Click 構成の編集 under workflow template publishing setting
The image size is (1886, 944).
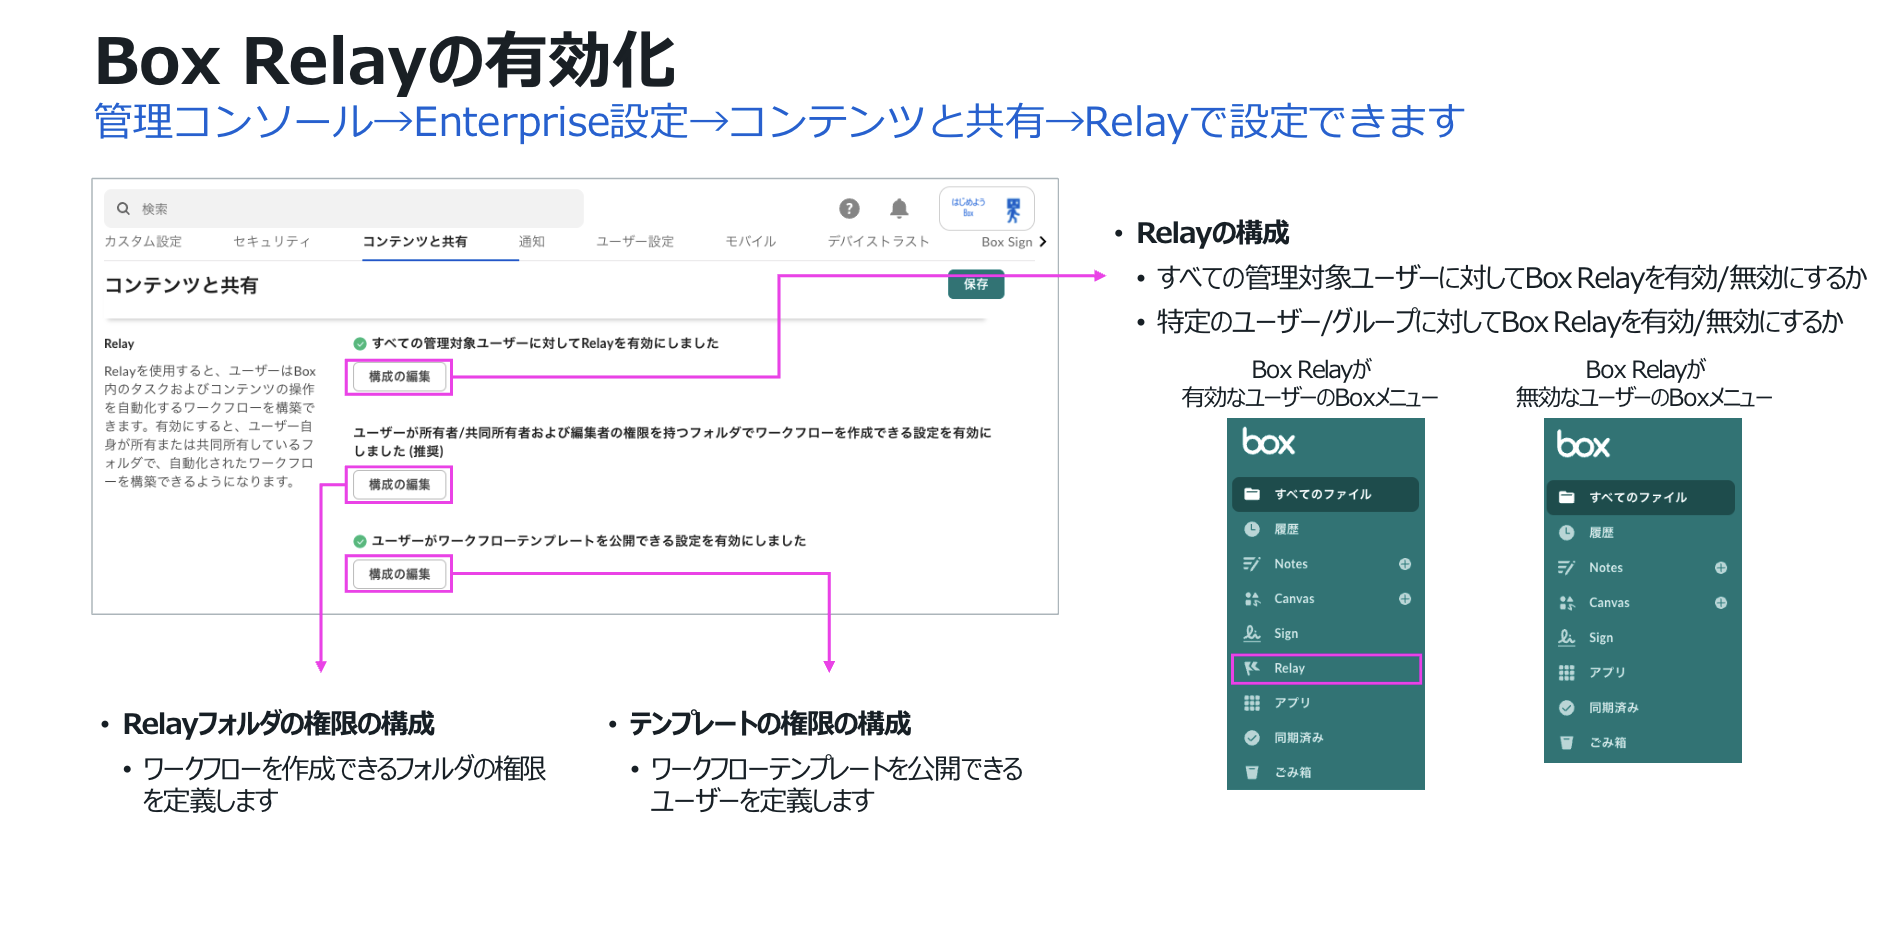399,574
